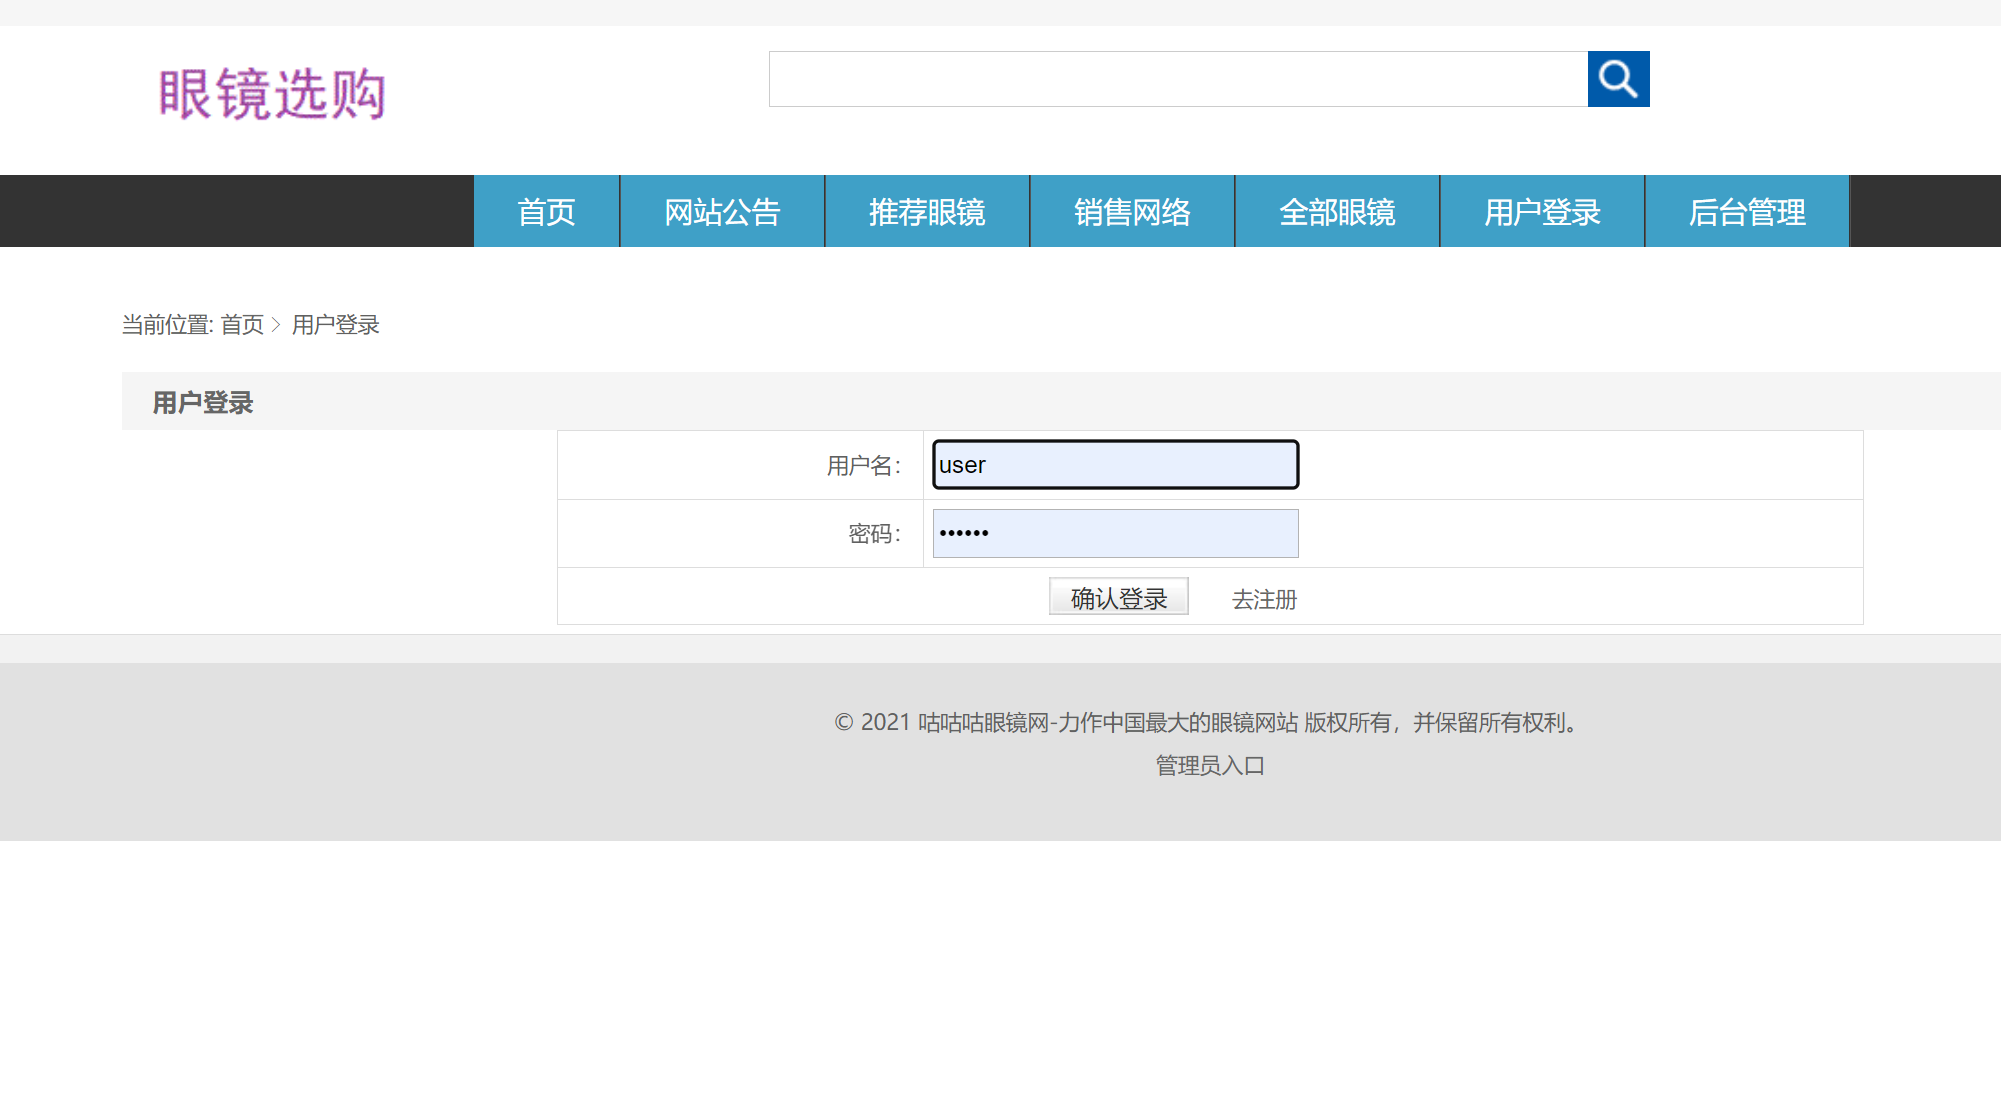Click the 密码 password field

[1115, 534]
